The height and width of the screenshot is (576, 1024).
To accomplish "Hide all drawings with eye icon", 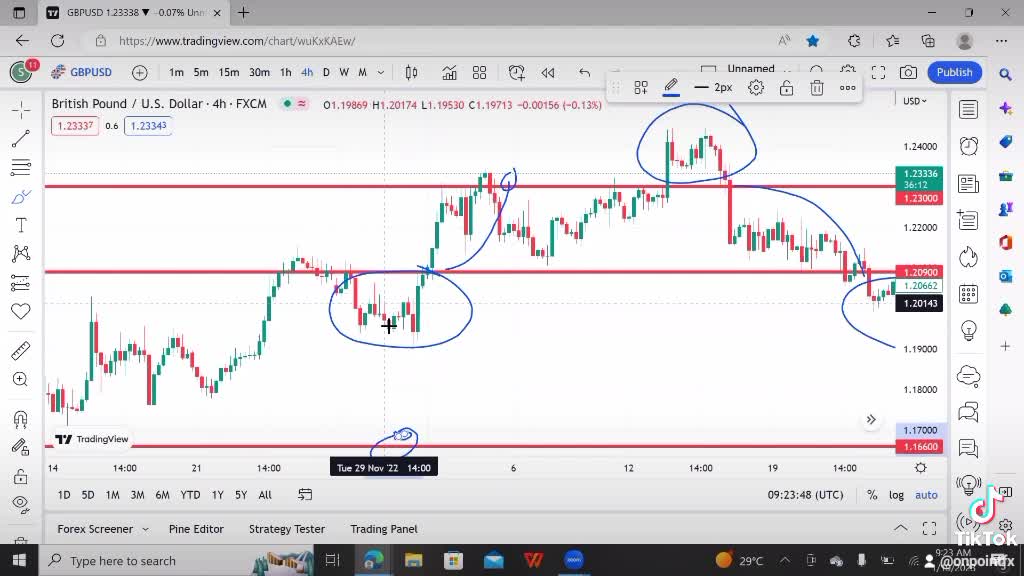I will (21, 504).
